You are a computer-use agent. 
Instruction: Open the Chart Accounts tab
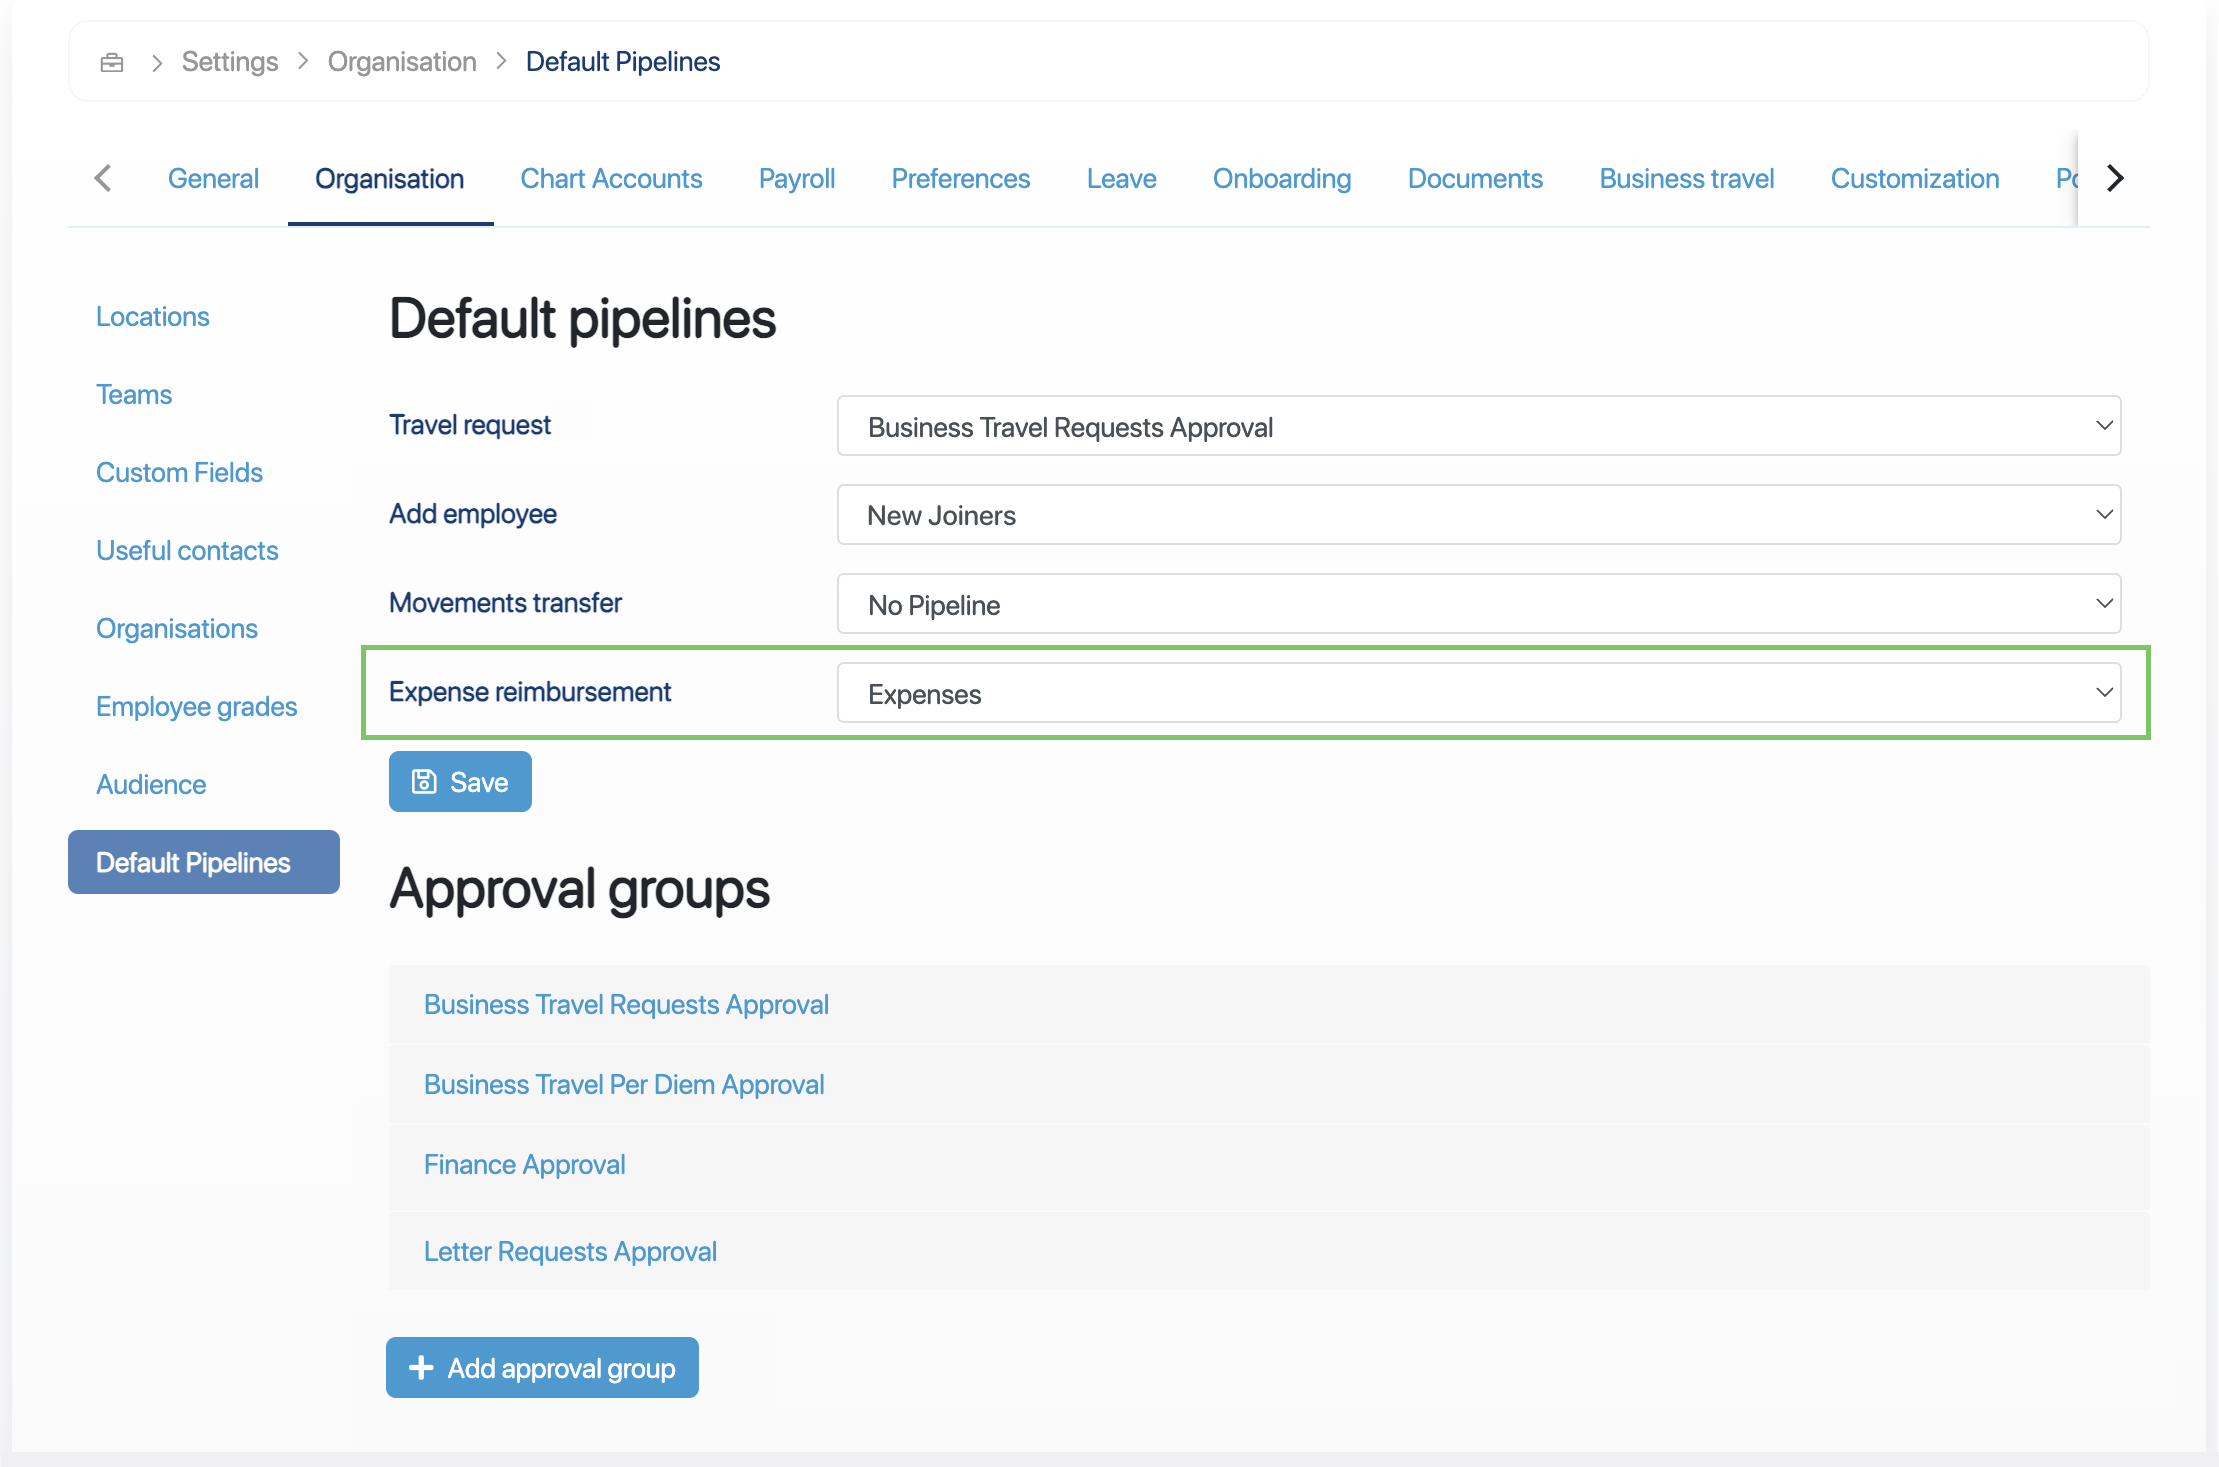point(611,179)
